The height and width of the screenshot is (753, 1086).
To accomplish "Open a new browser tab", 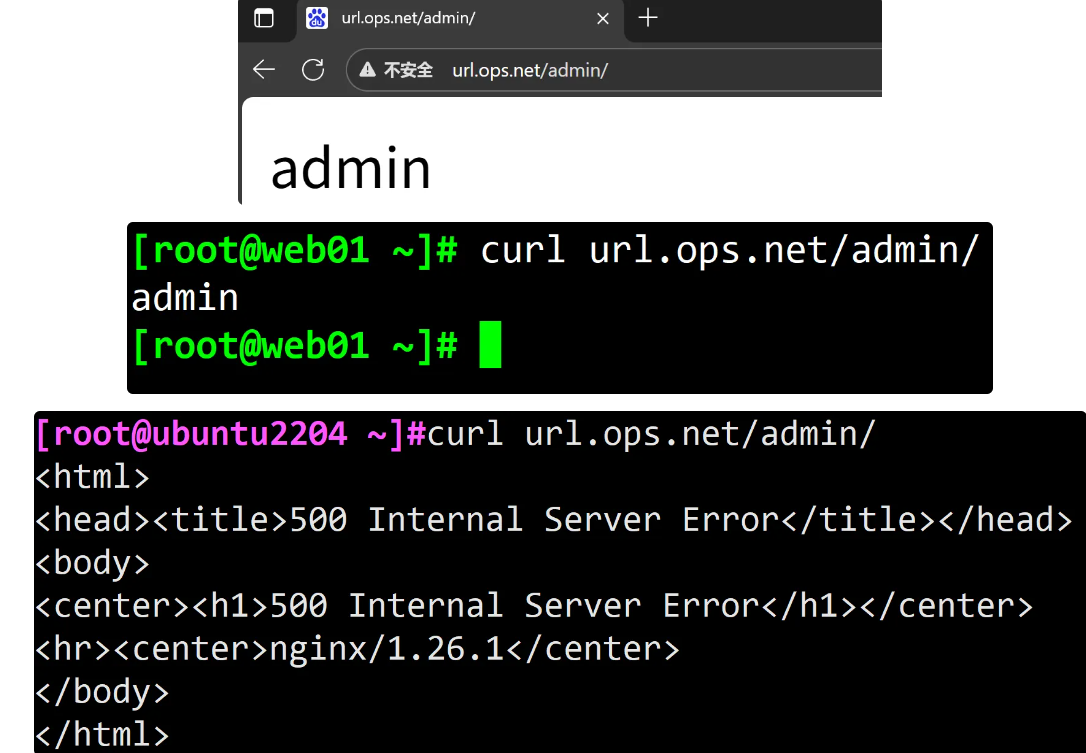I will pos(648,18).
